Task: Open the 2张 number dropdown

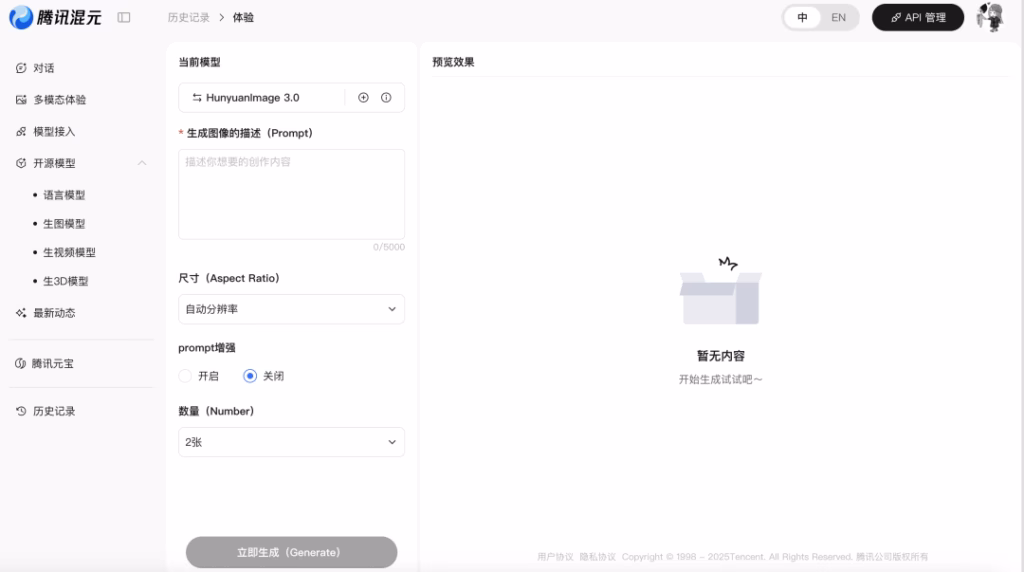Action: coord(291,442)
